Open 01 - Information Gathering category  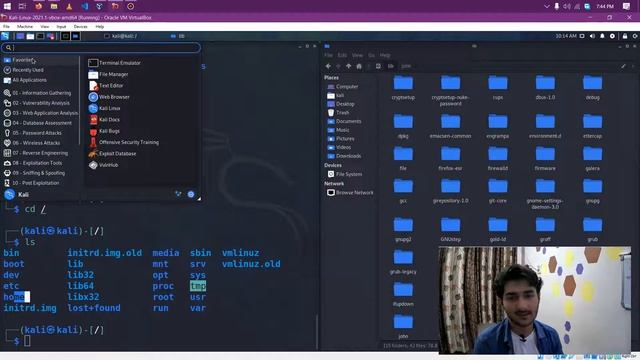click(x=37, y=93)
